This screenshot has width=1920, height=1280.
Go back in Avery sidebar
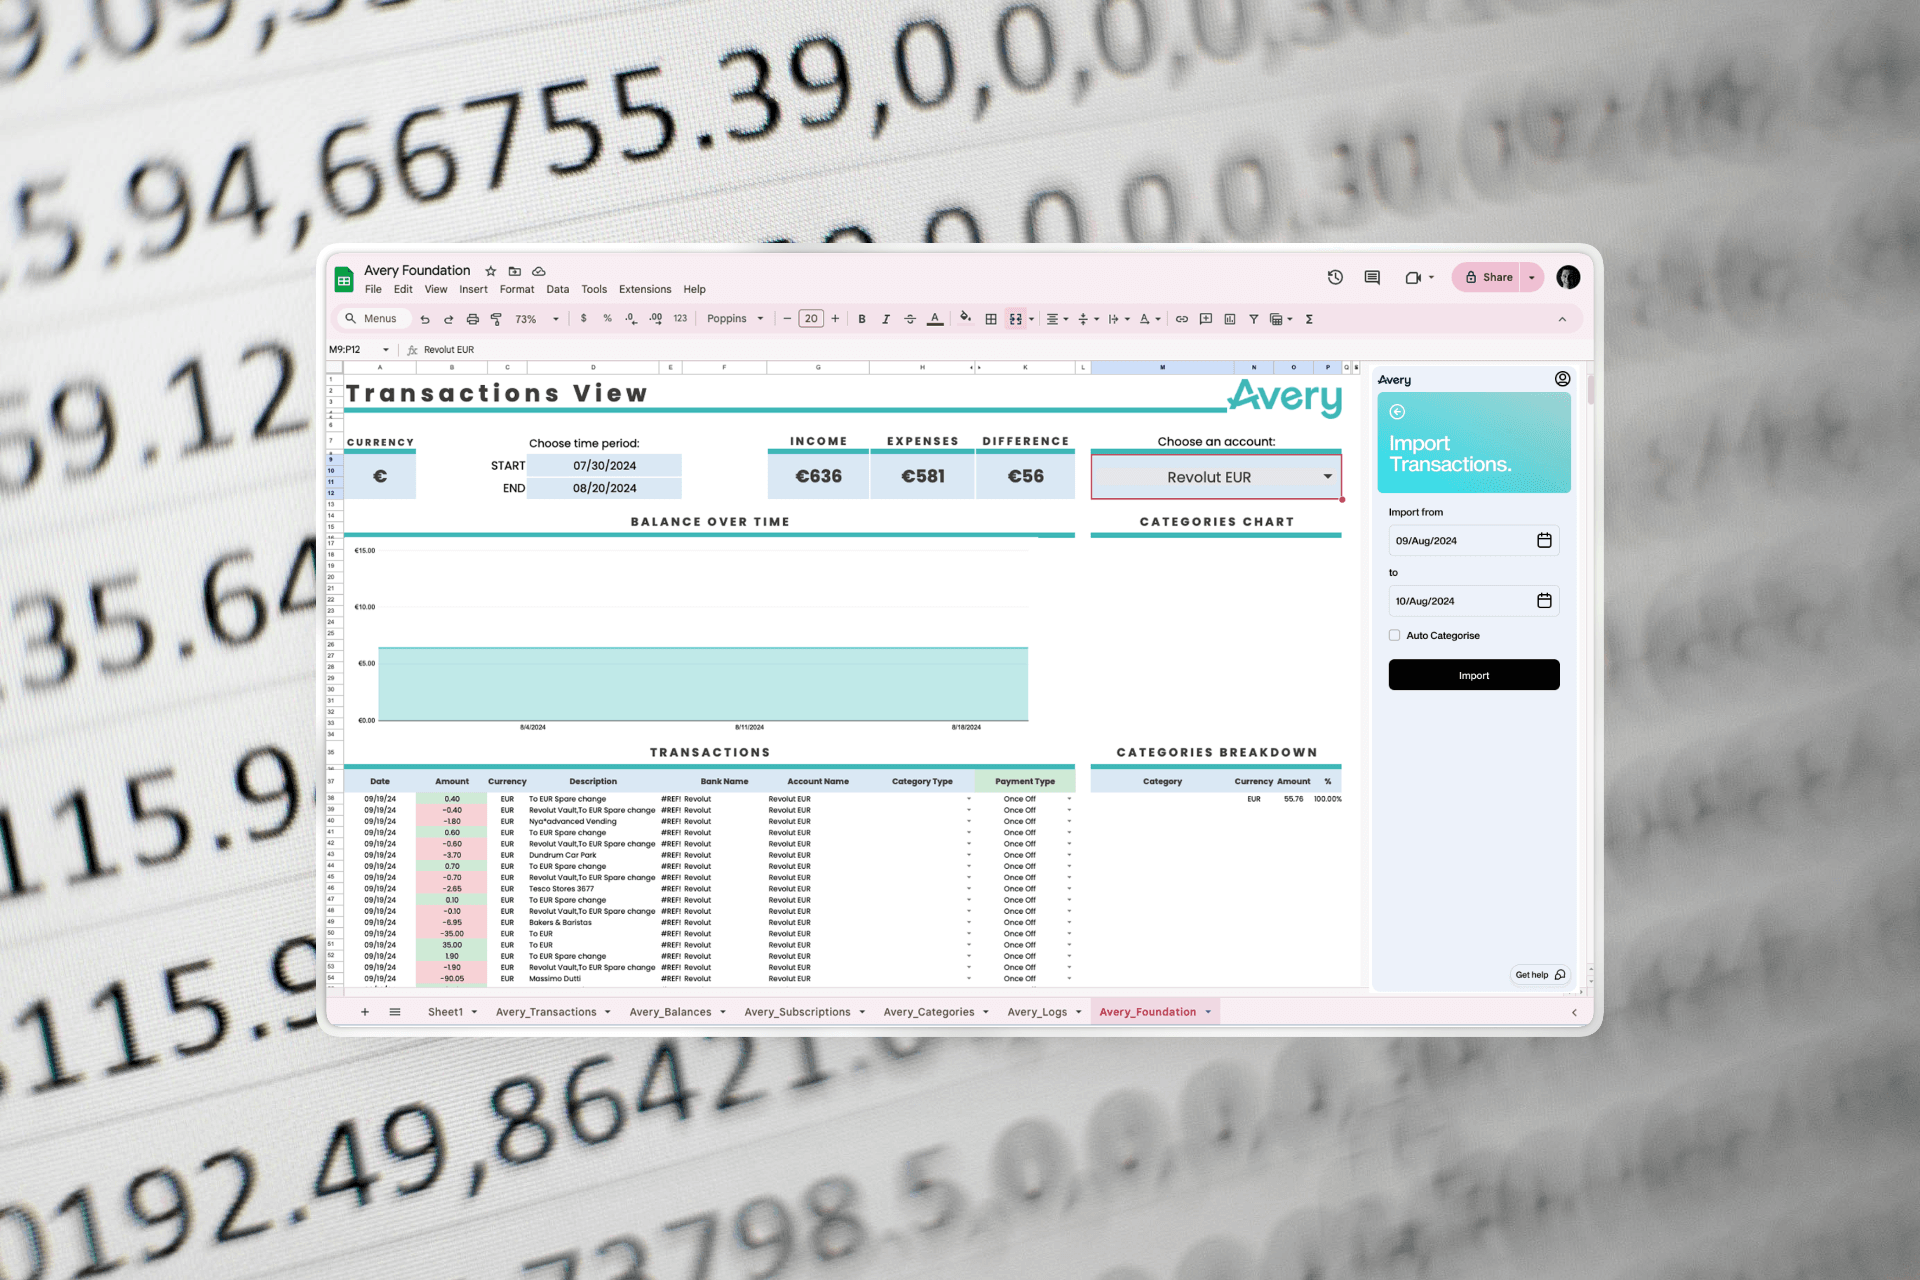[x=1397, y=412]
